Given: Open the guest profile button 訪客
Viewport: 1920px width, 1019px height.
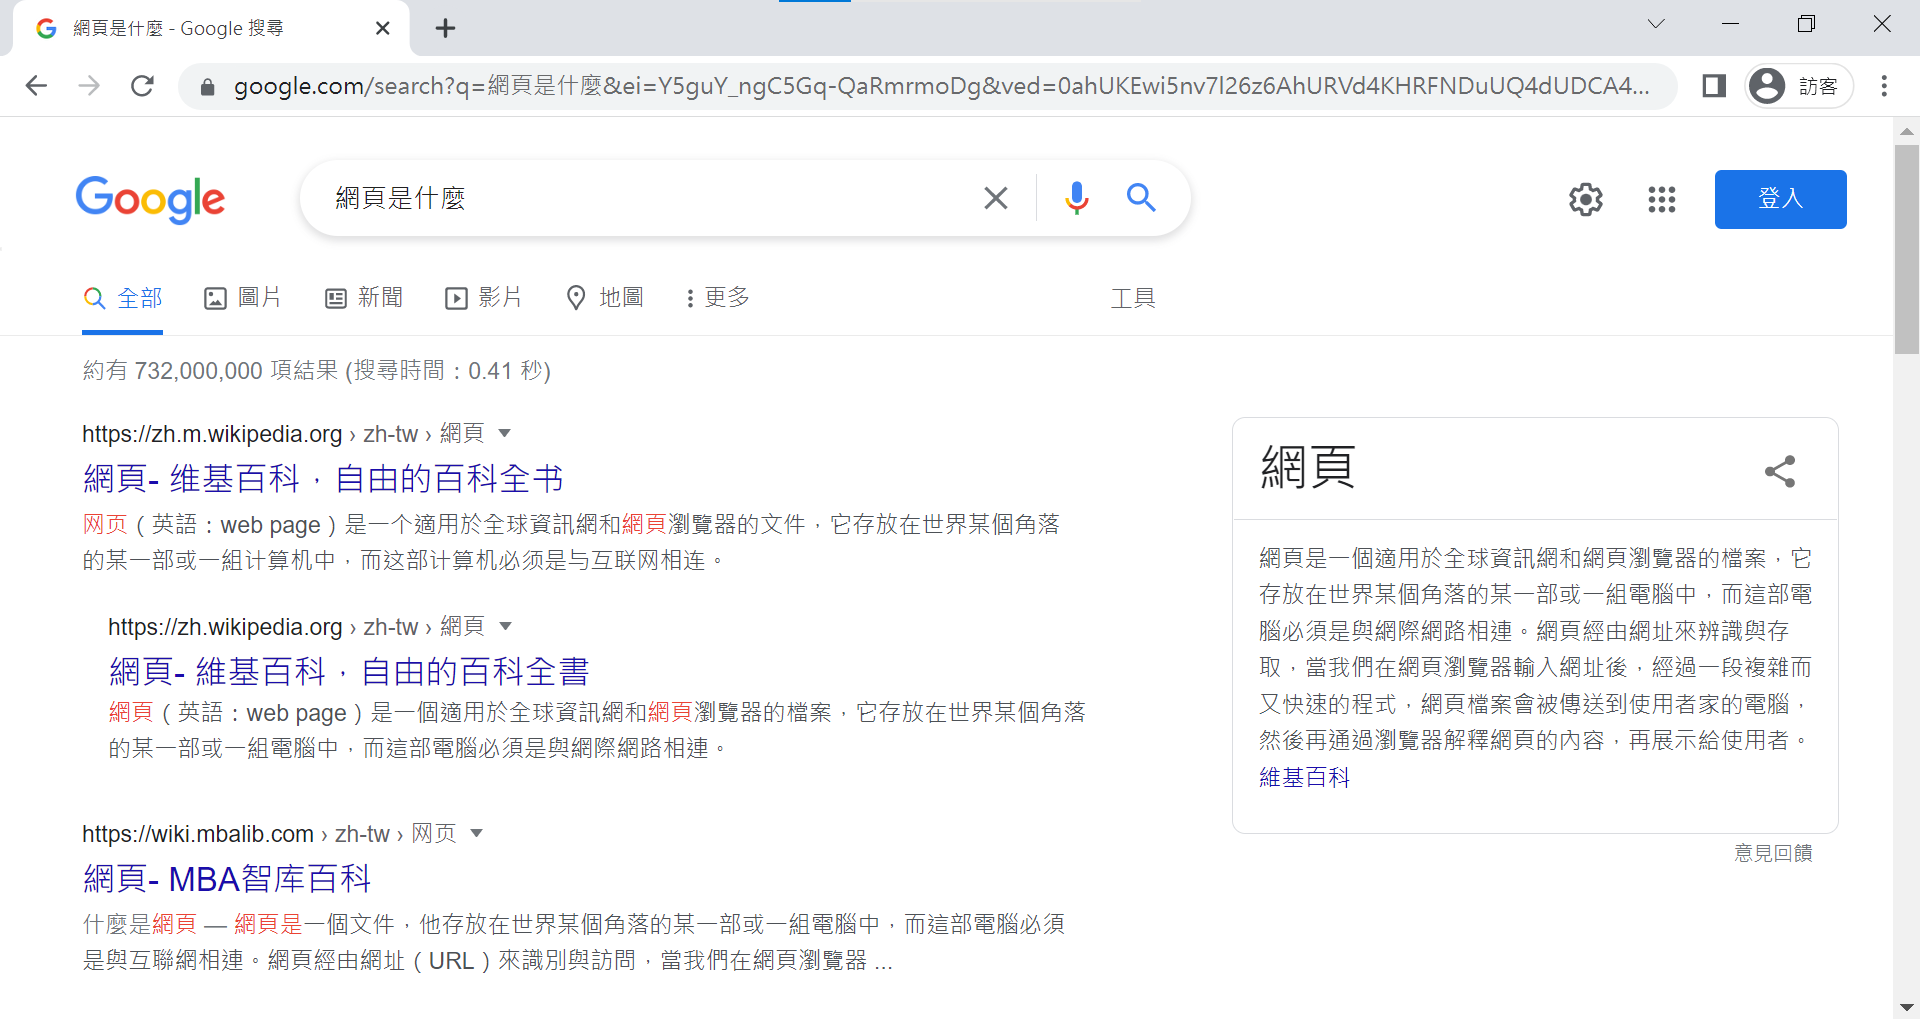Looking at the screenshot, I should 1799,86.
